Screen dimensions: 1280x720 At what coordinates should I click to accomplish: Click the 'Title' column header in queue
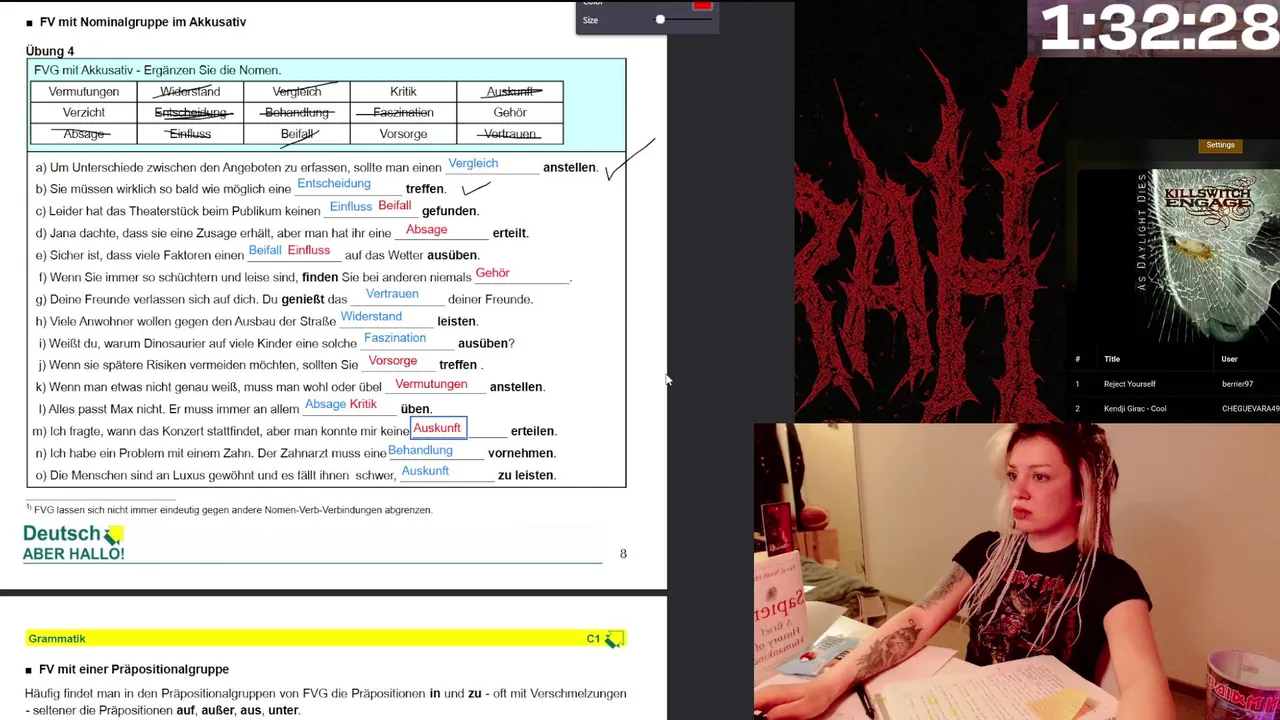pos(1112,359)
